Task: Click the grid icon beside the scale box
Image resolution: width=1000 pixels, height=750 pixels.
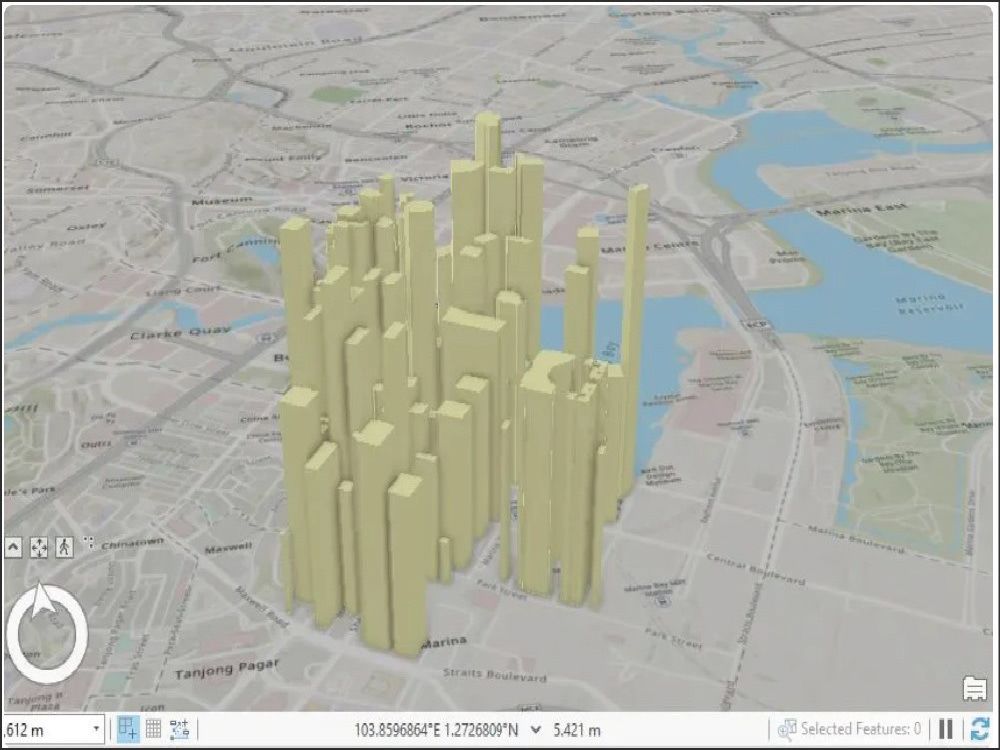Action: click(x=153, y=728)
